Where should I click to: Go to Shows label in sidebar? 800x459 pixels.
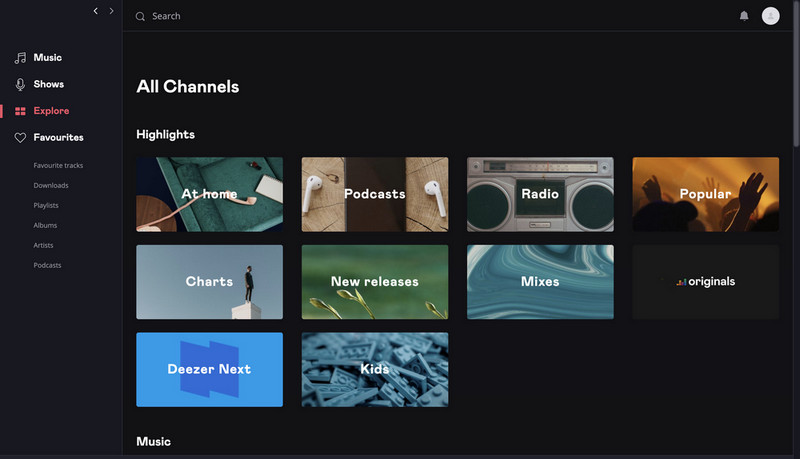point(48,84)
